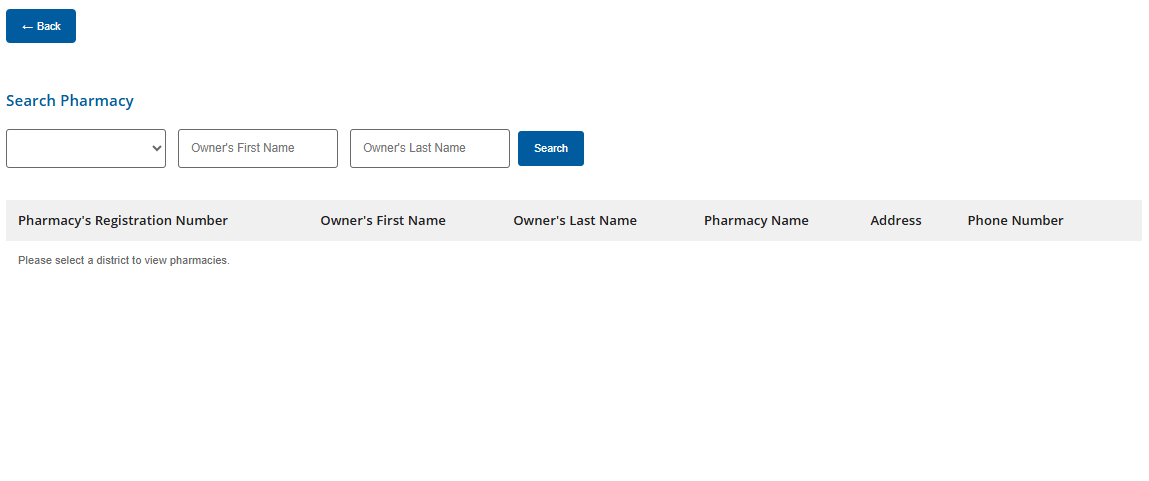Screen dimensions: 1149x481
Task: Click the Phone Number column header
Action: coord(1015,221)
